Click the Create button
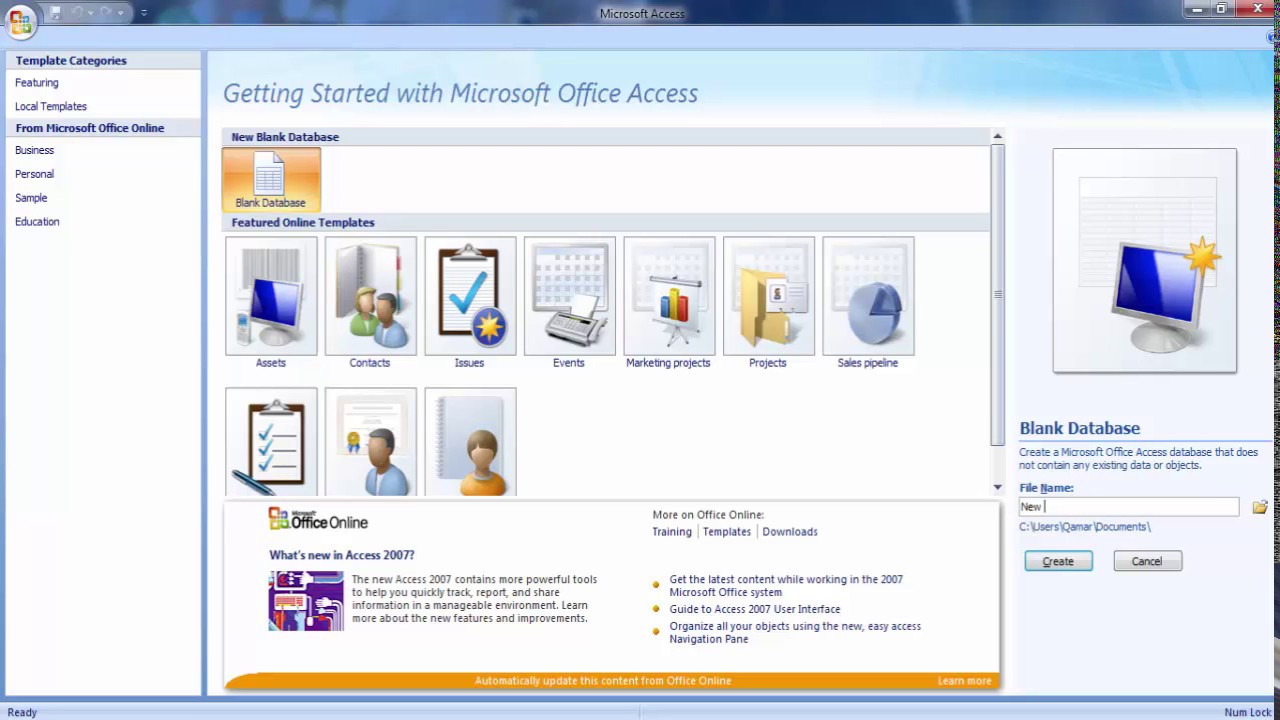Screen dimensions: 1280x720 coord(1058,561)
